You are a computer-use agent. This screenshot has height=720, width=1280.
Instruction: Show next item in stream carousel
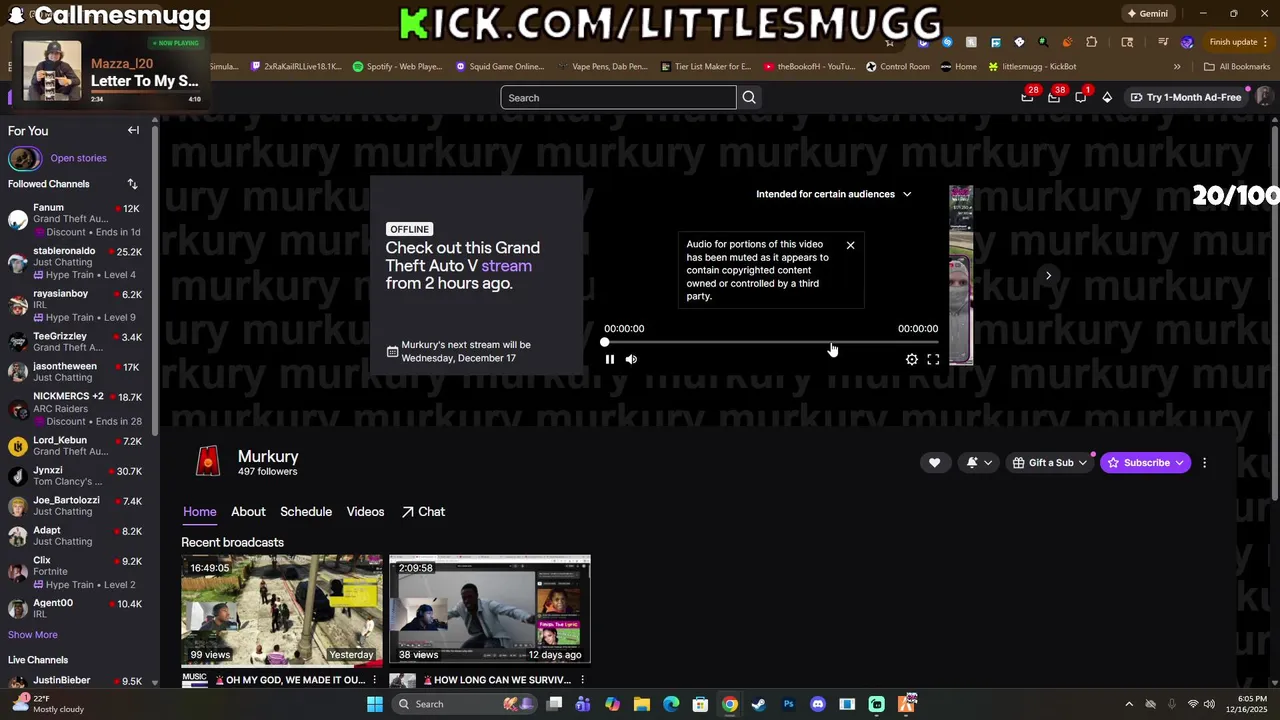1048,275
